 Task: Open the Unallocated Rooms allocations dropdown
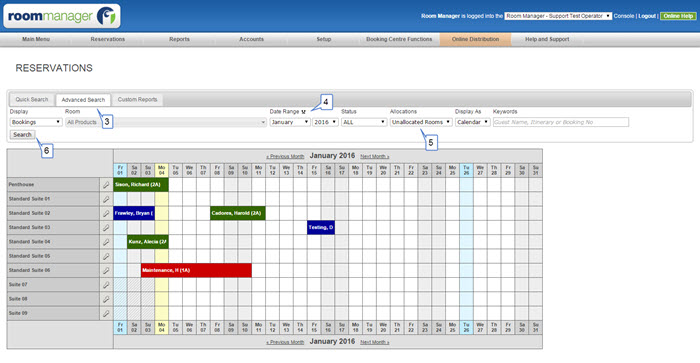[421, 122]
